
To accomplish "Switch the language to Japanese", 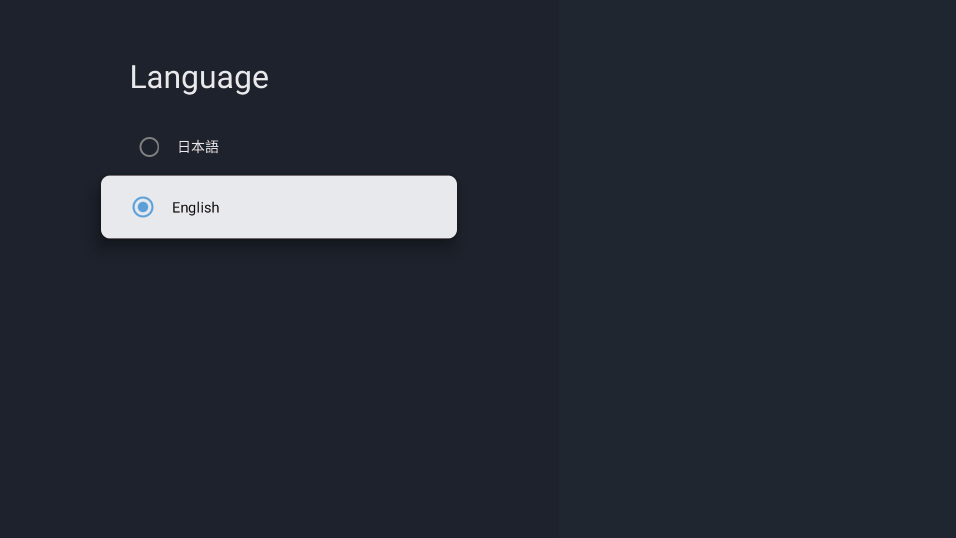I will (x=279, y=147).
